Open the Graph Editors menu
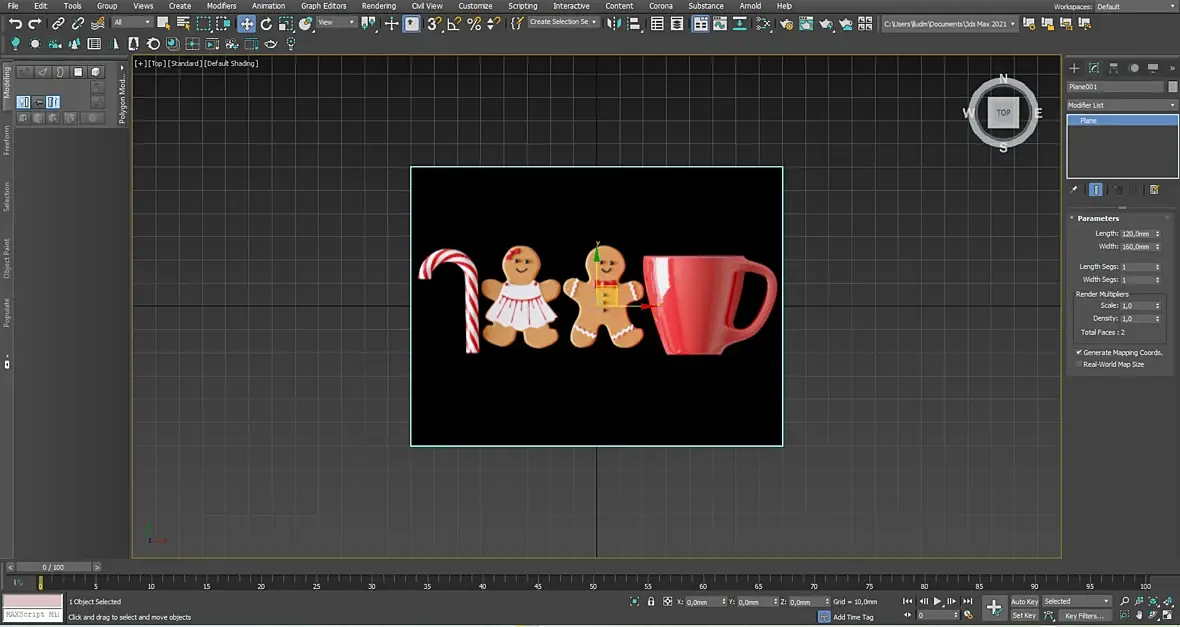The image size is (1180, 627). tap(324, 6)
